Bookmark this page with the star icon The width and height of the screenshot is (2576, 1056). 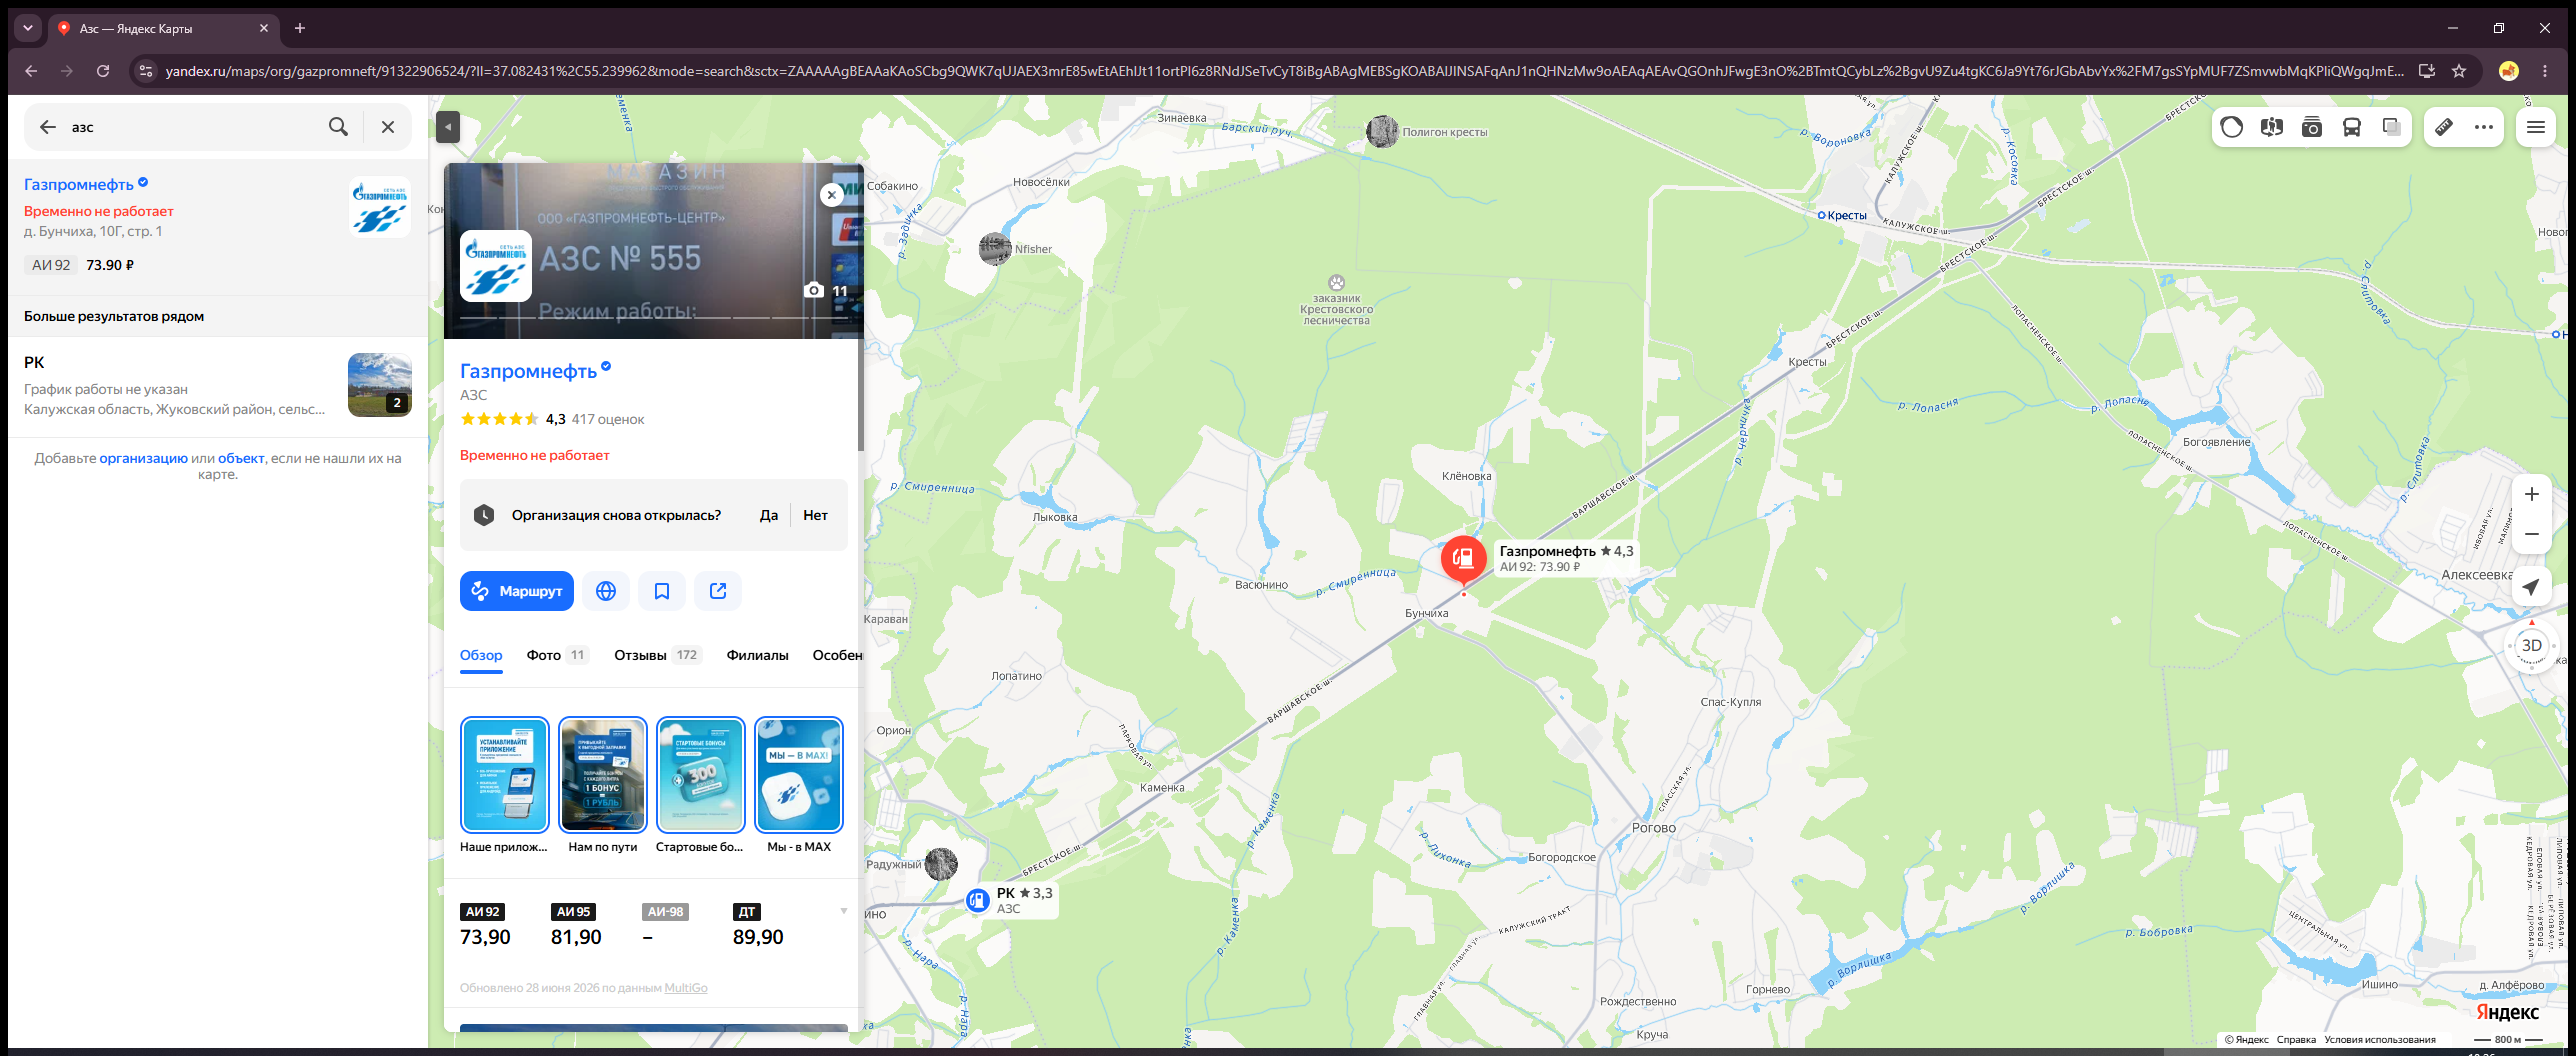[x=2459, y=71]
